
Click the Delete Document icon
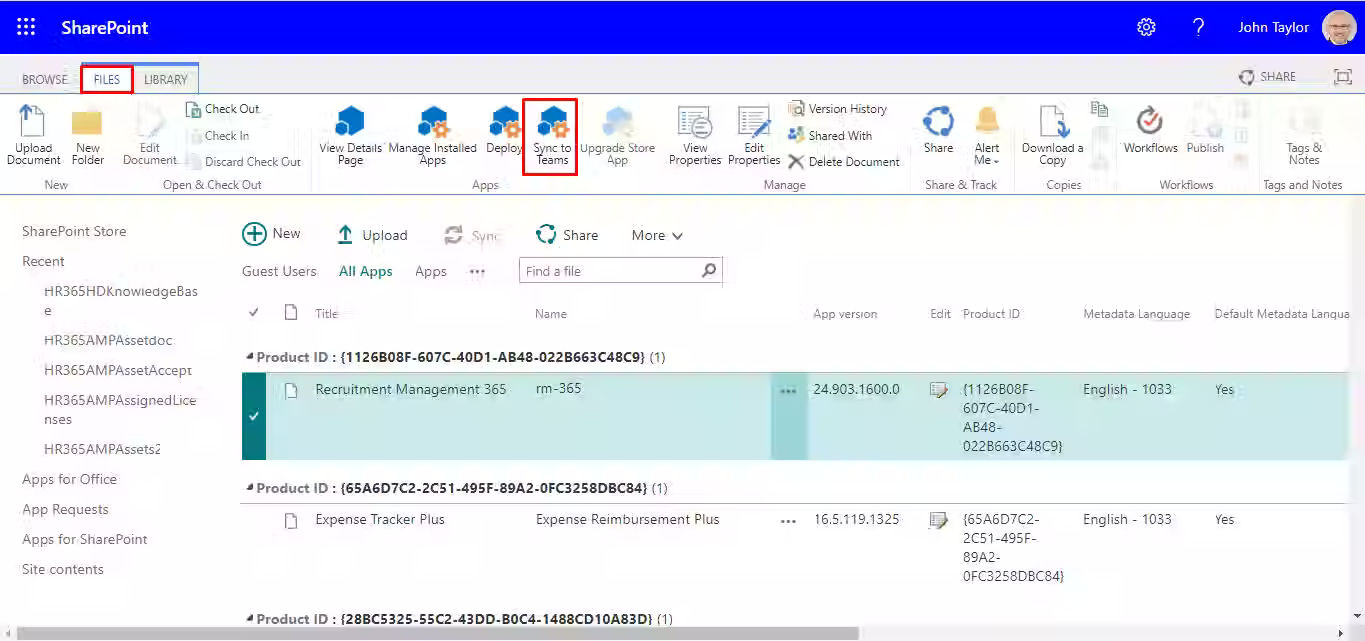796,162
